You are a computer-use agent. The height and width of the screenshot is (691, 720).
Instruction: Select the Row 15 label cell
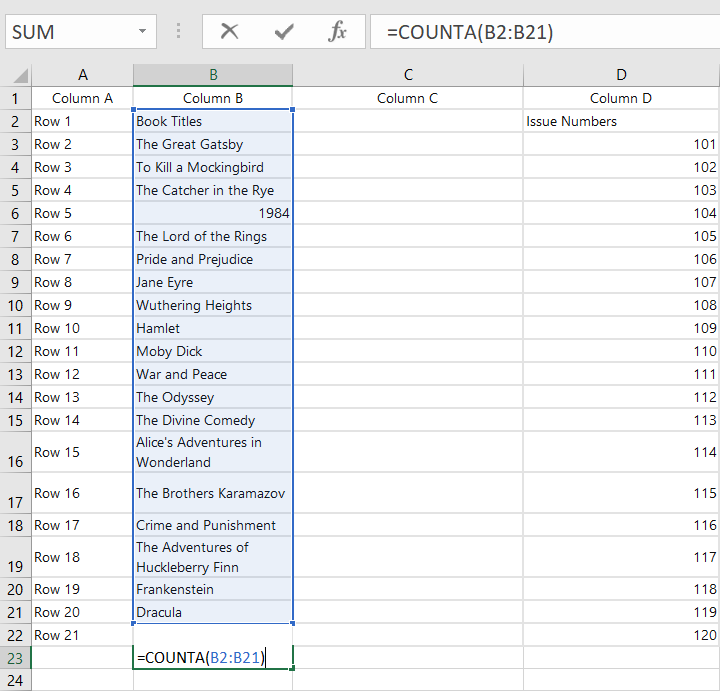[83, 452]
